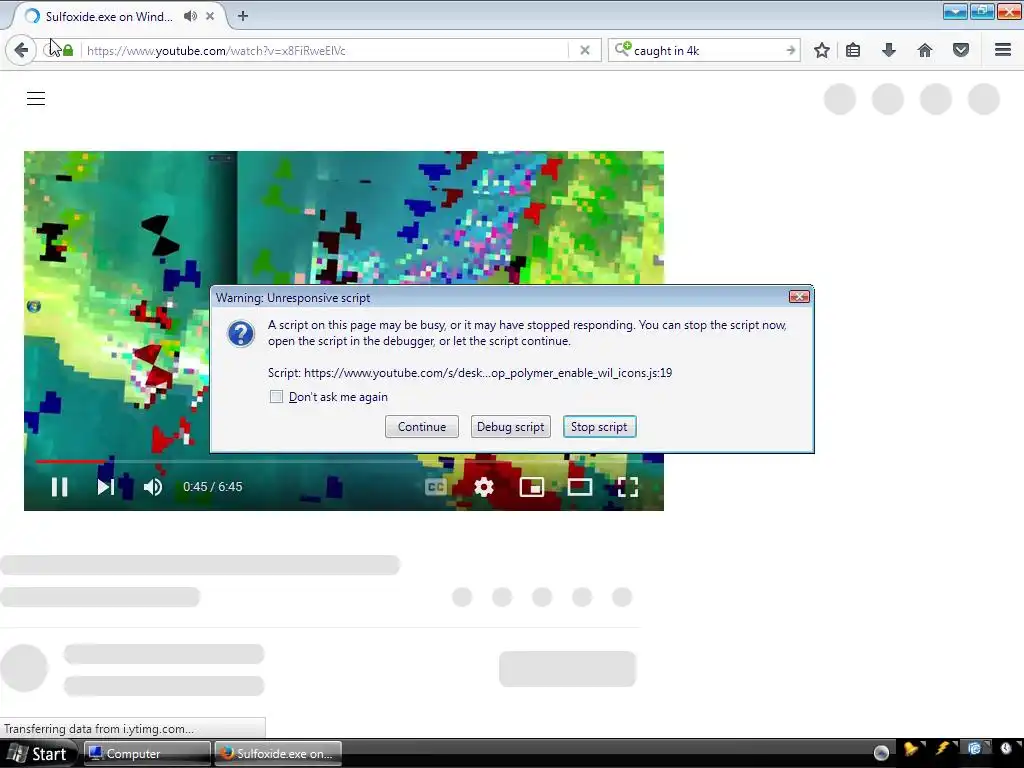
Task: Switch to Computer taskbar window
Action: [146, 754]
